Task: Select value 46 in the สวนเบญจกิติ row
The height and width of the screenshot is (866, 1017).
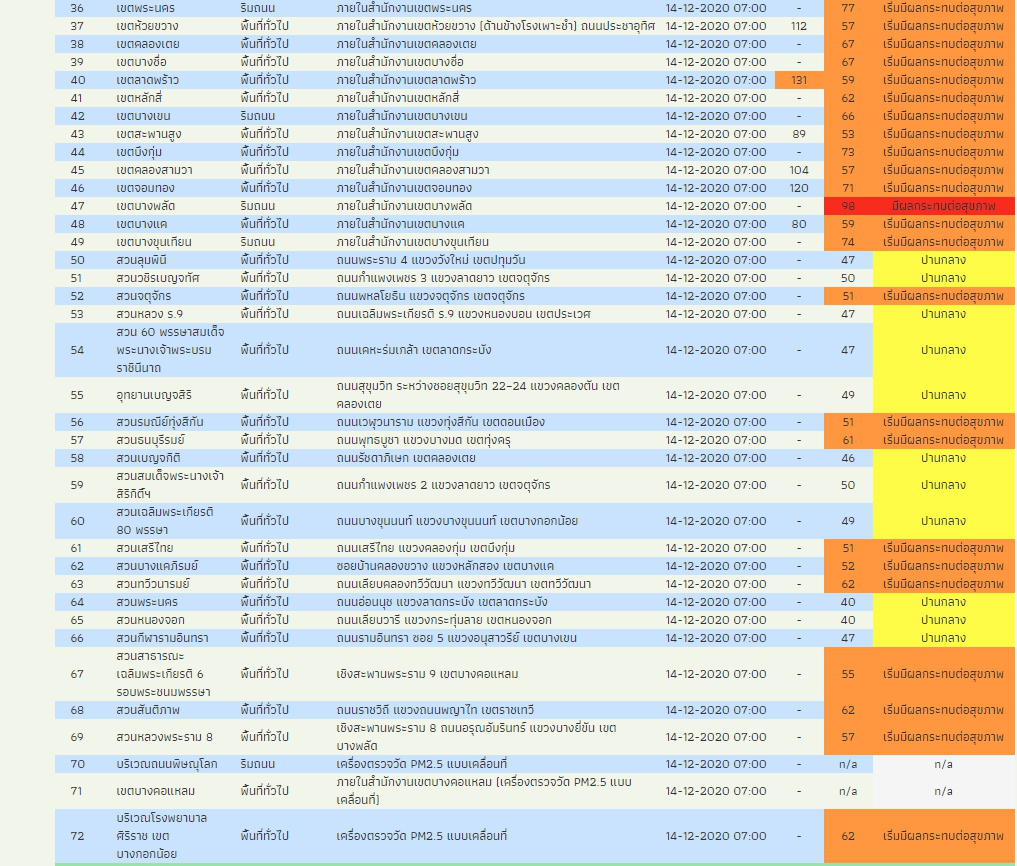Action: point(848,458)
